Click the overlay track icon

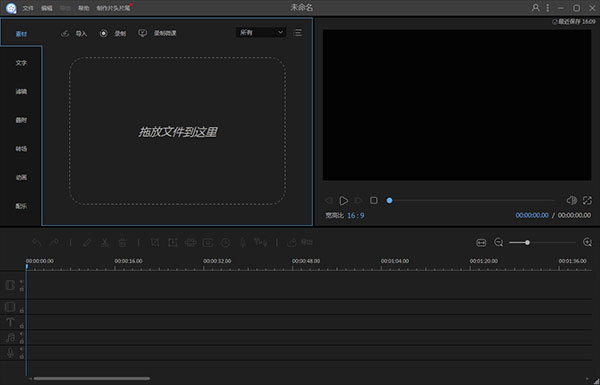[x=10, y=307]
